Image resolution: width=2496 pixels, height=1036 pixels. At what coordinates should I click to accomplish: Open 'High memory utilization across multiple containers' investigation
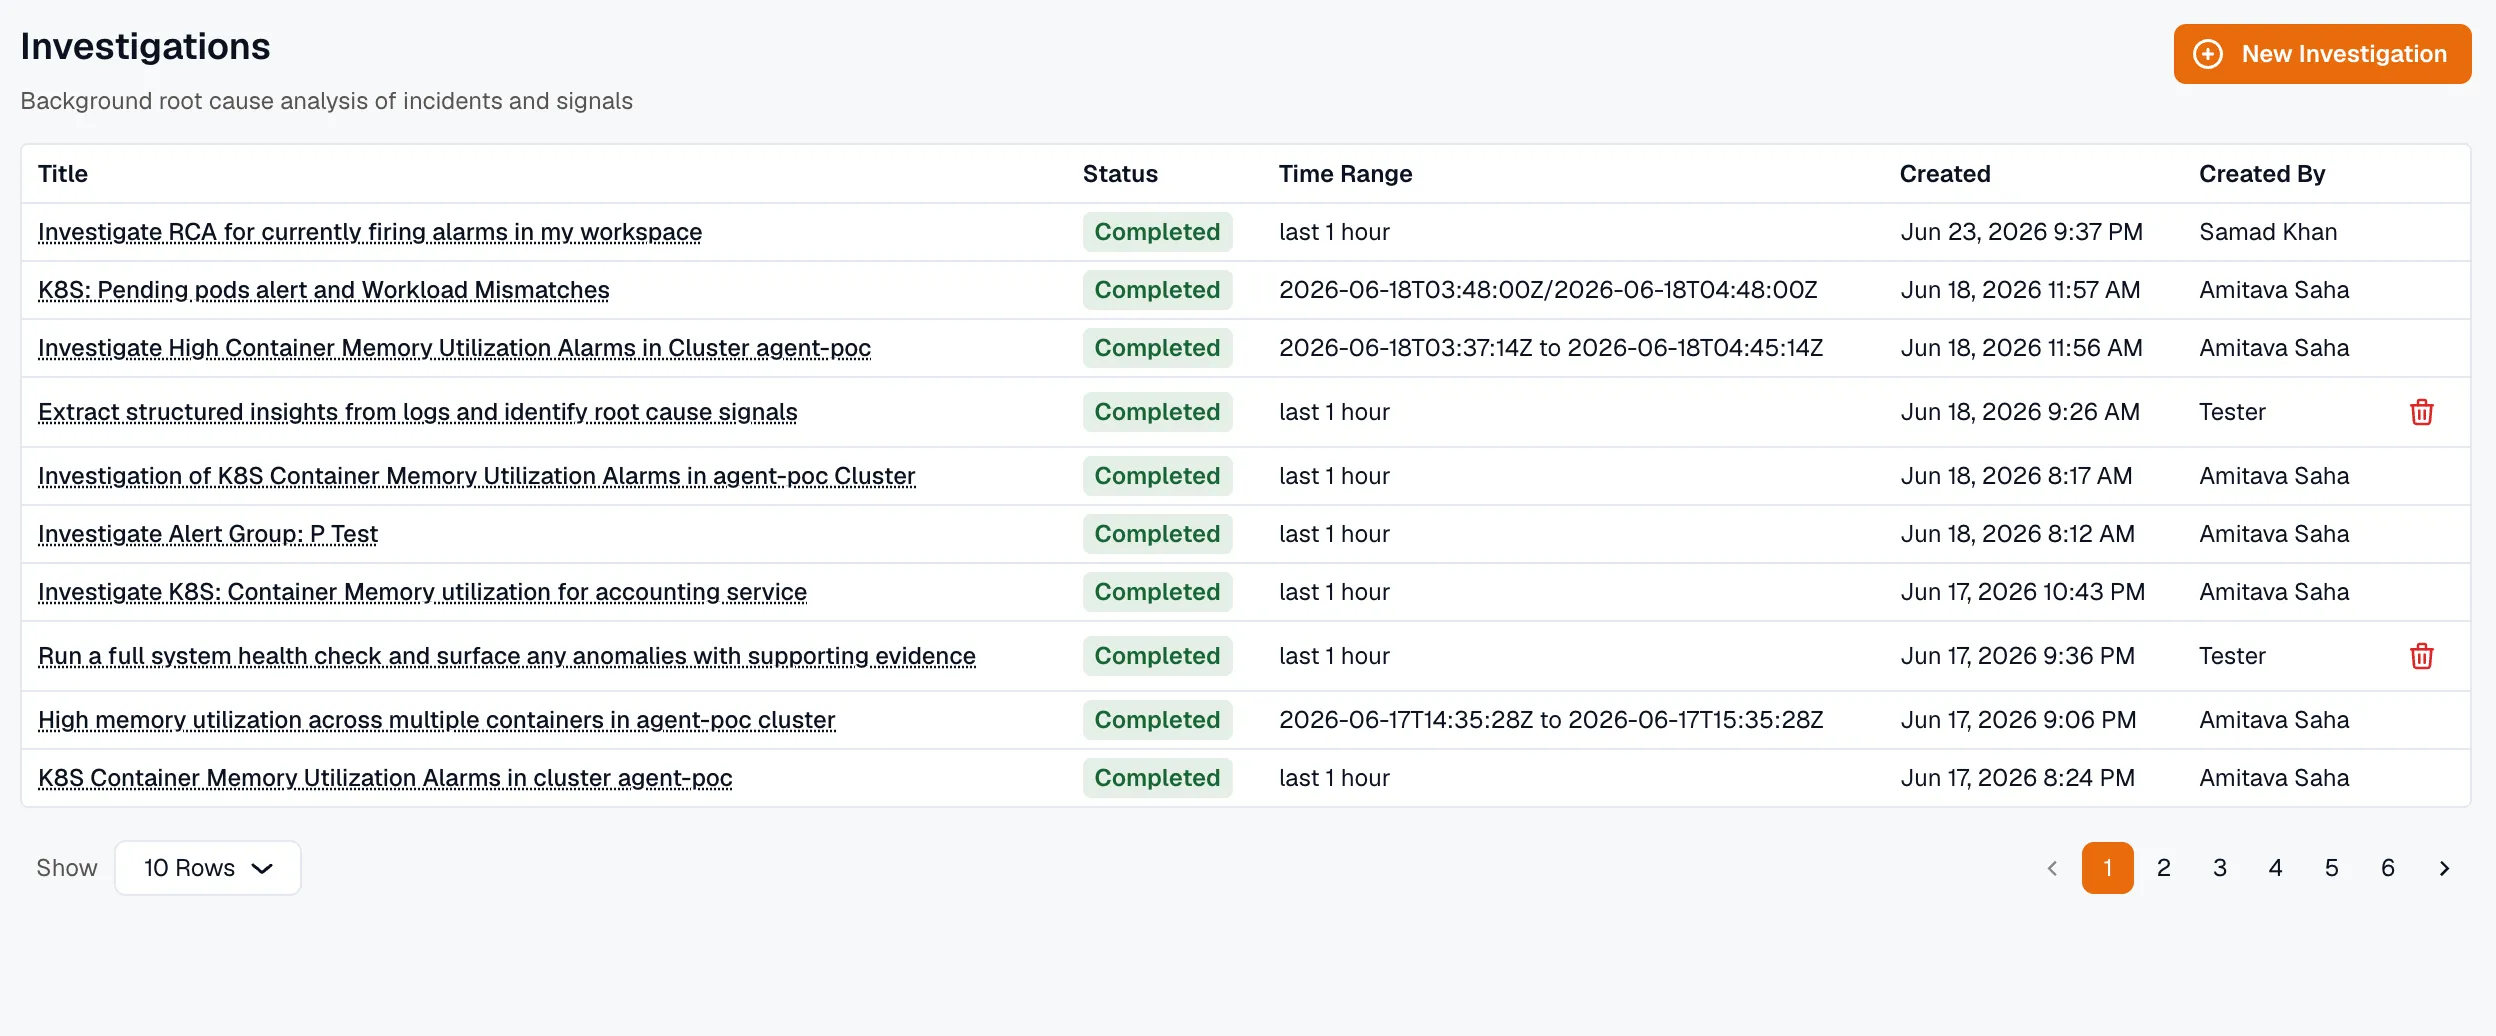tap(437, 720)
